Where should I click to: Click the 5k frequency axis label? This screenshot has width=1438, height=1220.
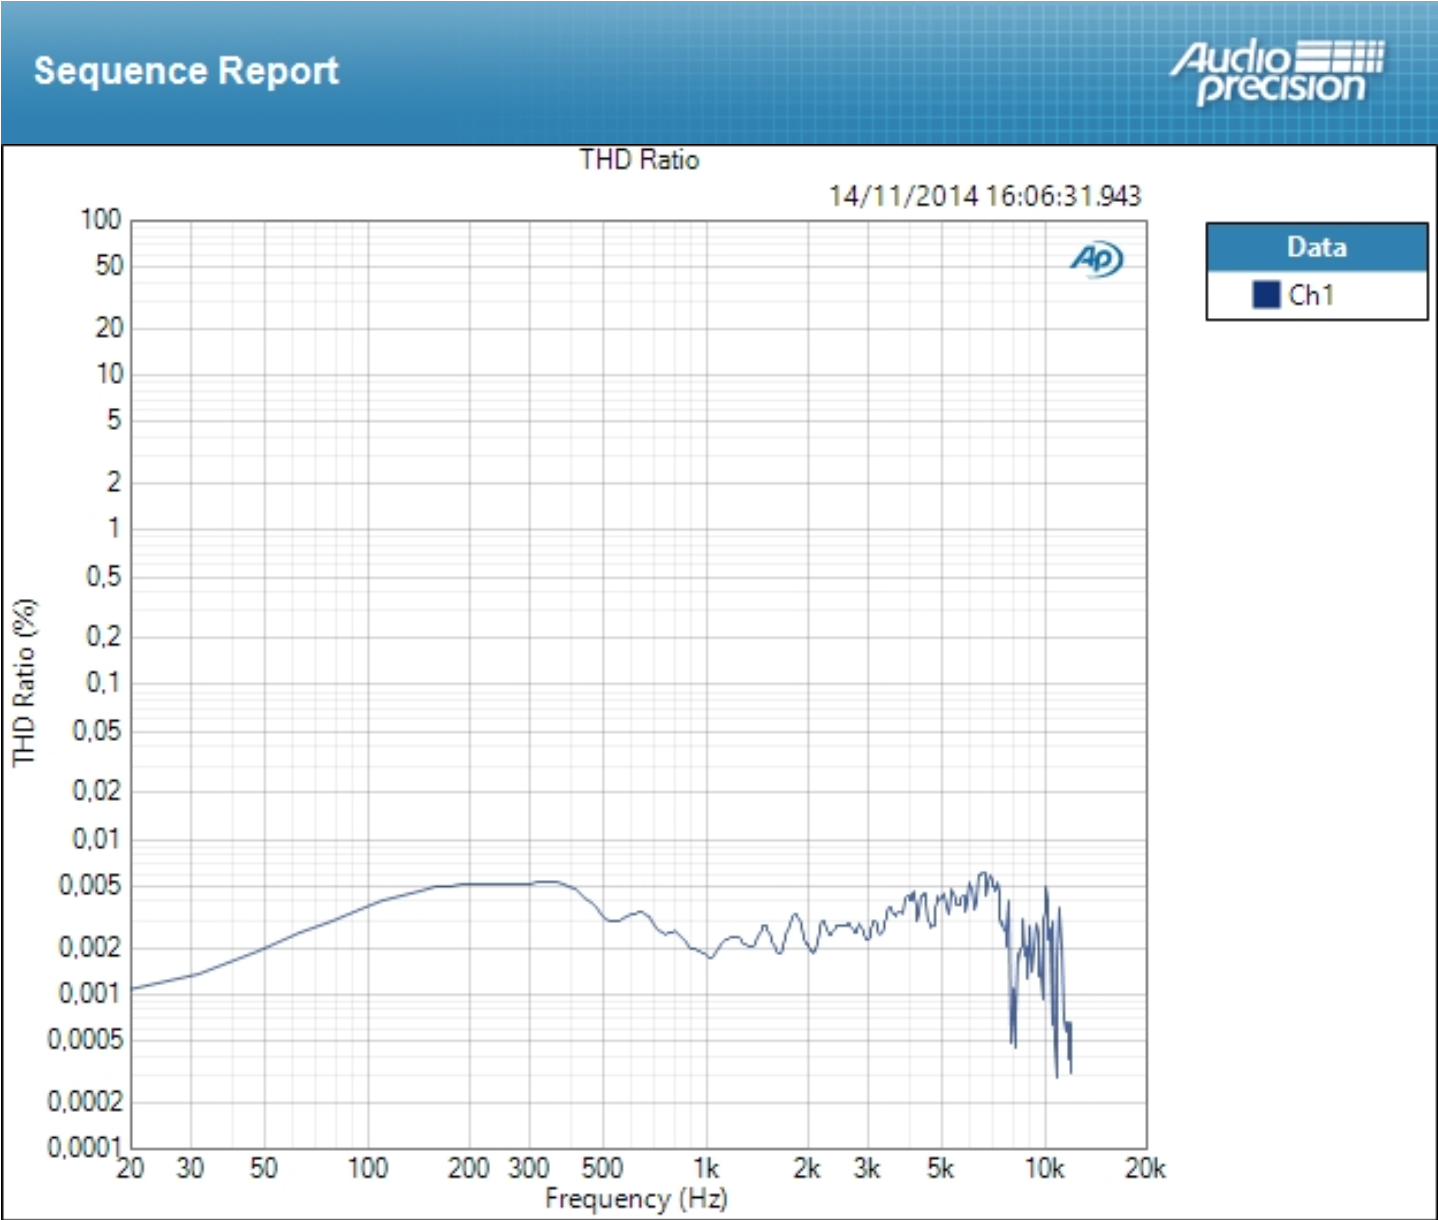[x=940, y=1168]
